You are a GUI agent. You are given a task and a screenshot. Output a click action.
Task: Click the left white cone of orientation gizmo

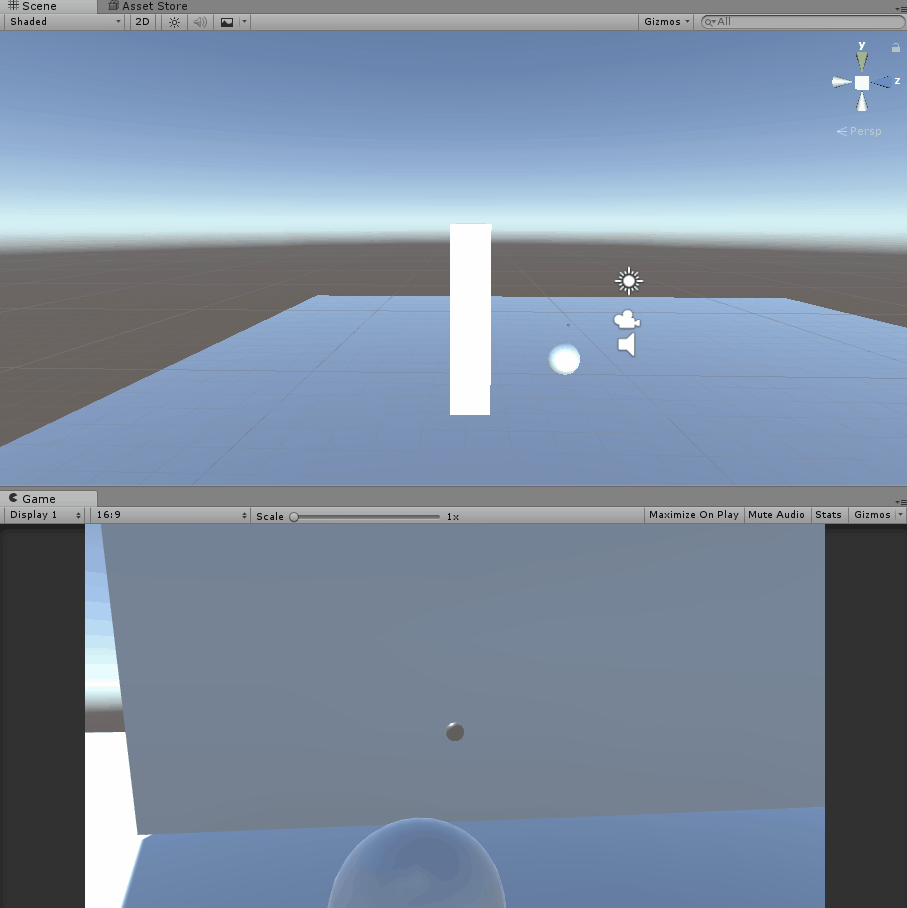click(x=842, y=82)
